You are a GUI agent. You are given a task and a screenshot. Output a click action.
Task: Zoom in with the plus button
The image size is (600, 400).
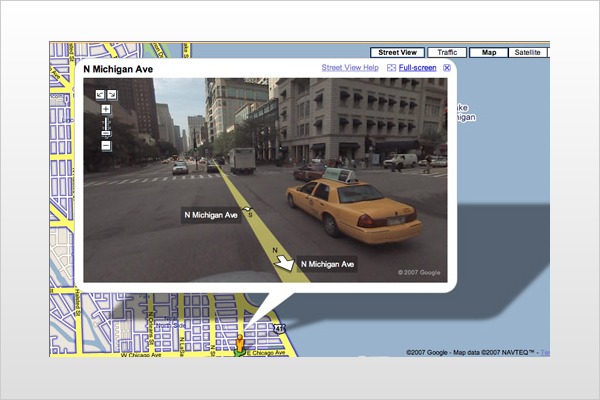(x=106, y=109)
